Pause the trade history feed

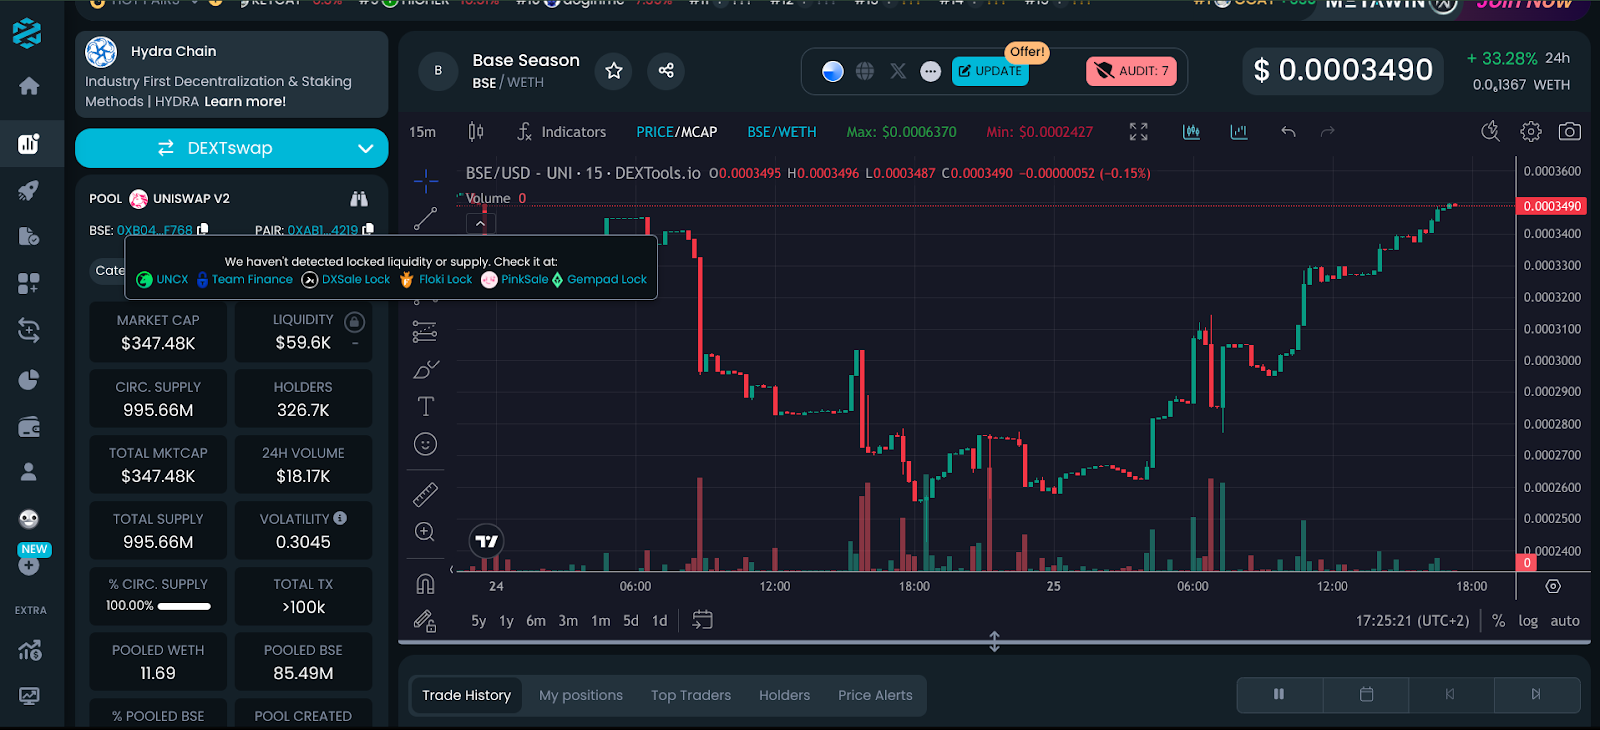pyautogui.click(x=1279, y=694)
